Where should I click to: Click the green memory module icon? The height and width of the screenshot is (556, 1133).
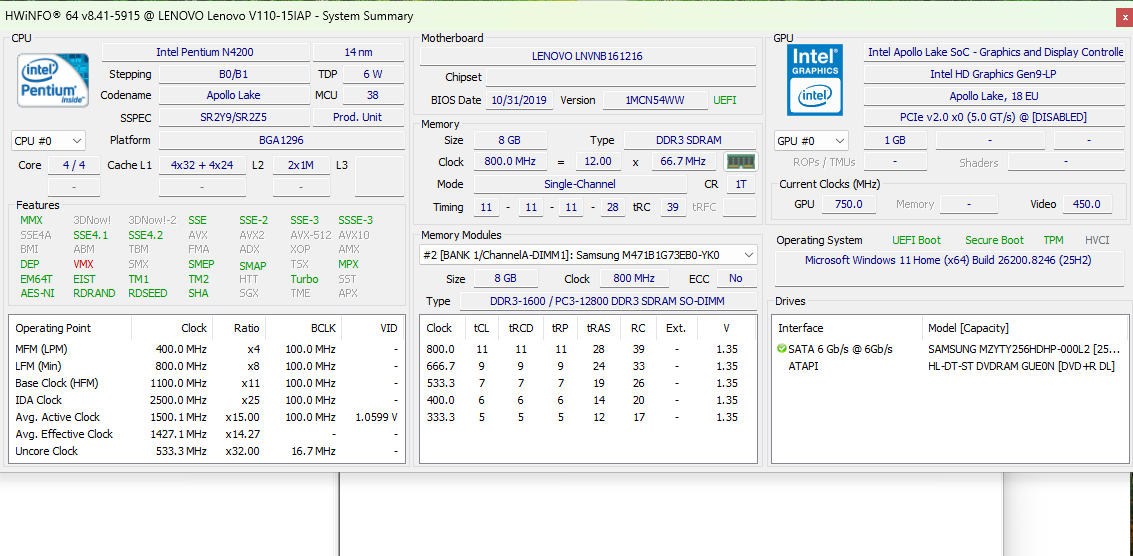[741, 162]
